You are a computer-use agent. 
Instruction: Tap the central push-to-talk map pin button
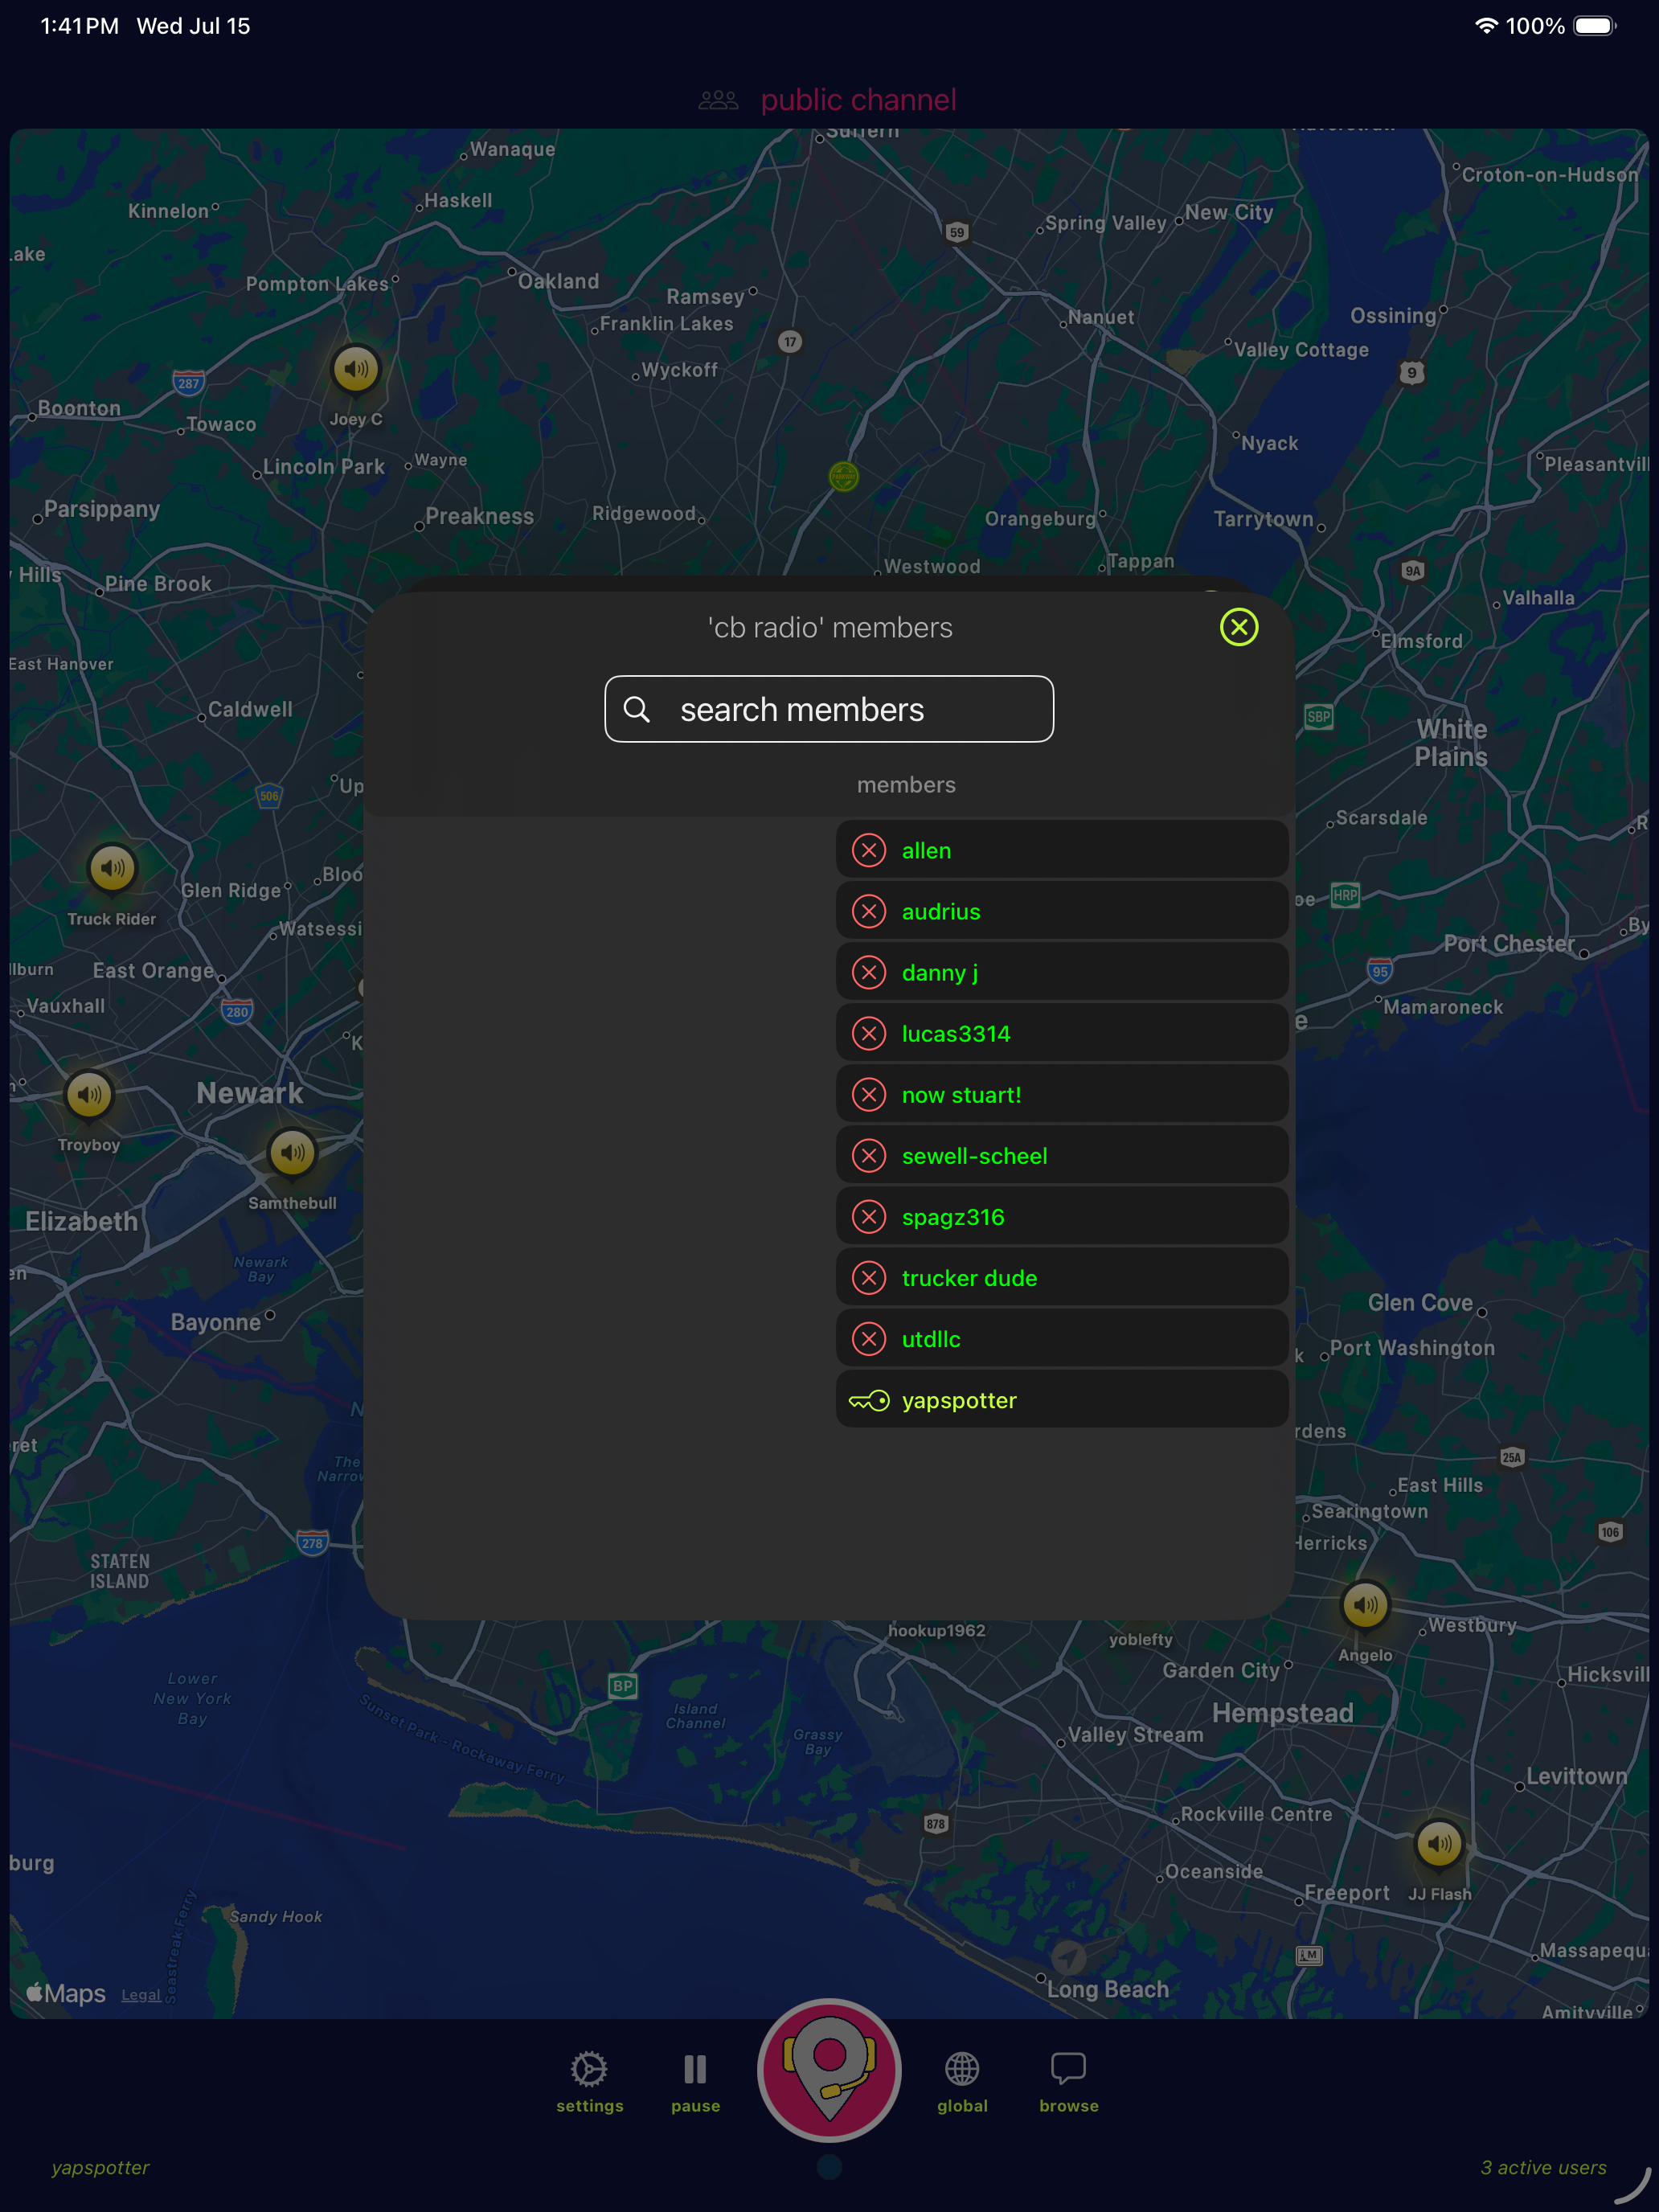(829, 2070)
